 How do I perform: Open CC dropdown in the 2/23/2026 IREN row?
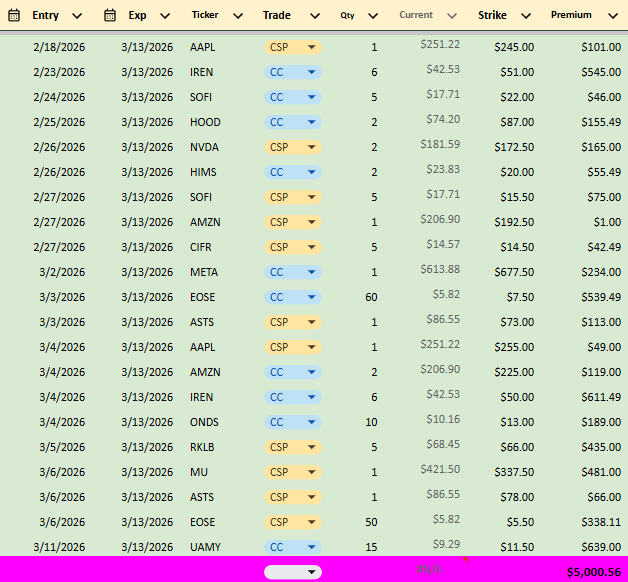[x=293, y=72]
